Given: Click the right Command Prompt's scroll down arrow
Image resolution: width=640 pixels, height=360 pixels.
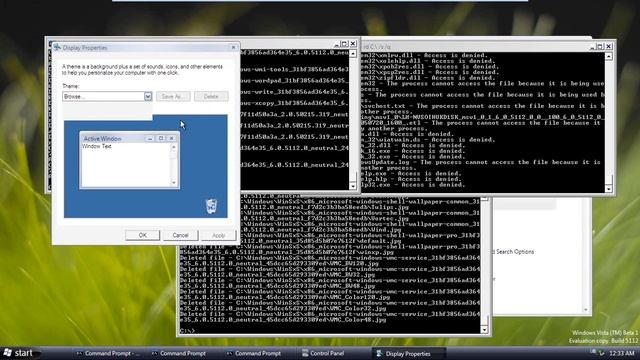Looking at the screenshot, I should coord(609,189).
